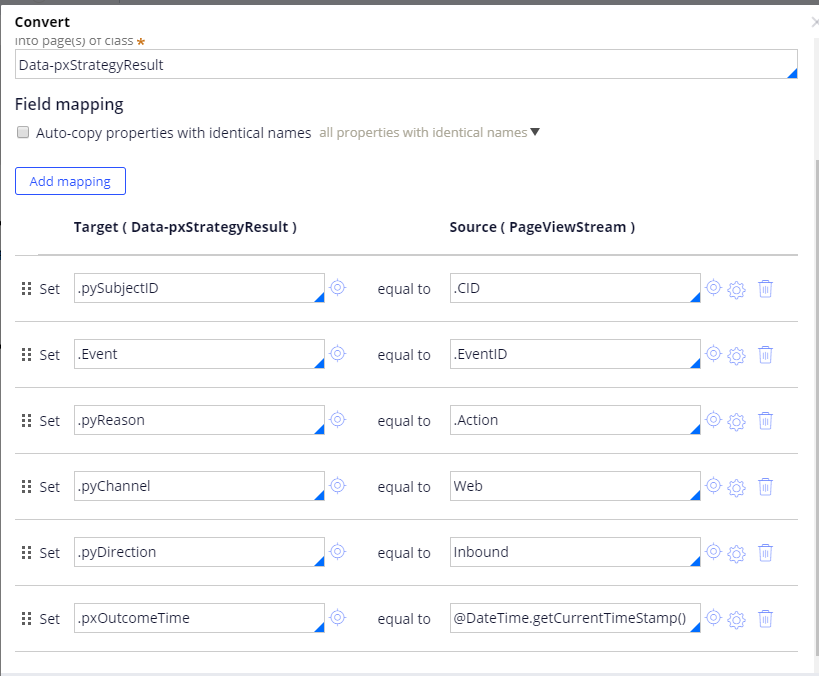819x676 pixels.
Task: Click the Add mapping button
Action: [70, 181]
